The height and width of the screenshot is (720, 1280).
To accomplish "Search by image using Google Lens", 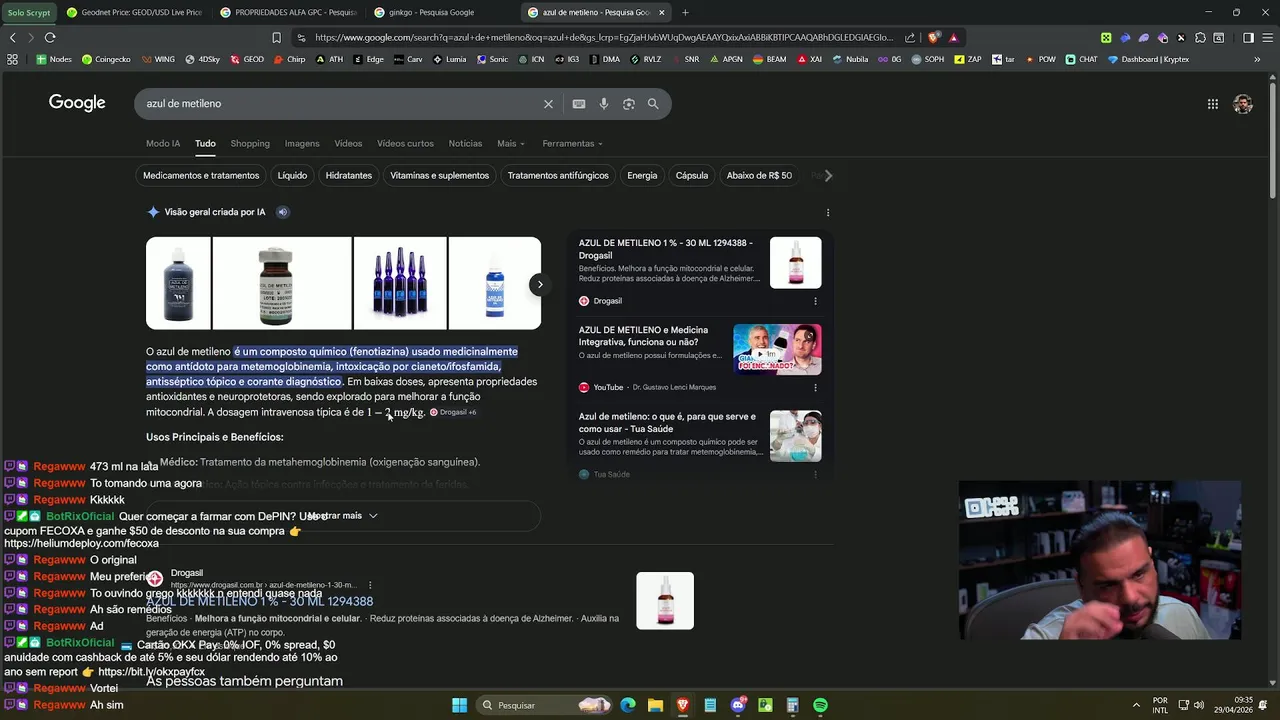I will click(629, 104).
